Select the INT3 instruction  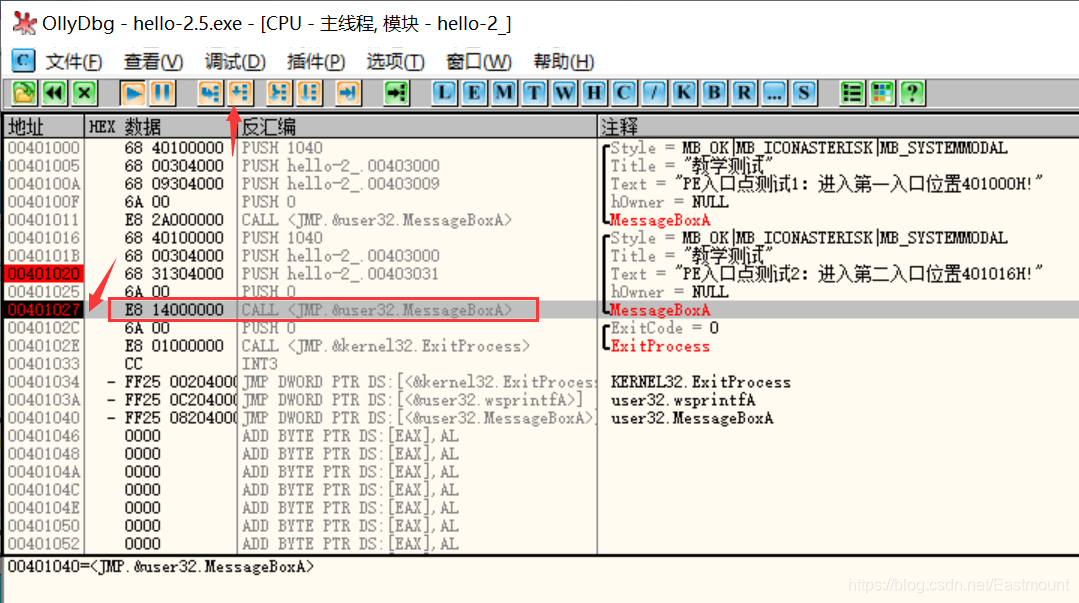259,363
